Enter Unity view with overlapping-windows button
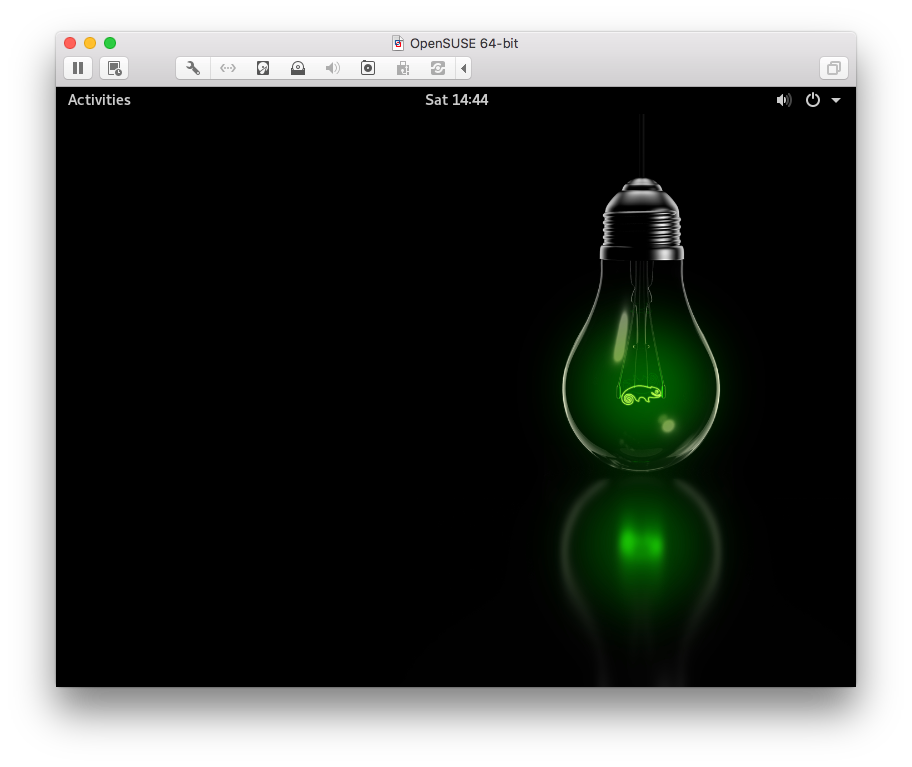This screenshot has height=767, width=912. [833, 68]
